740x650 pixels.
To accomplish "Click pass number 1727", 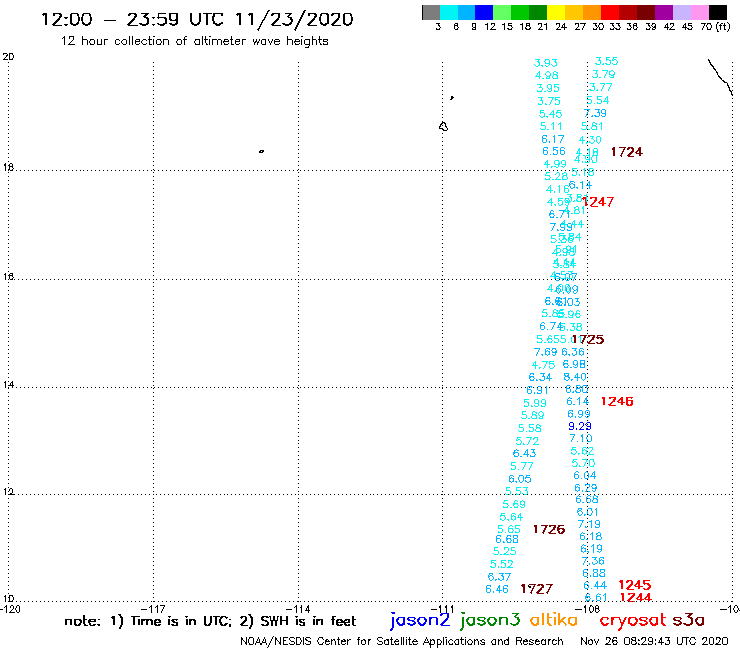I will (x=537, y=589).
